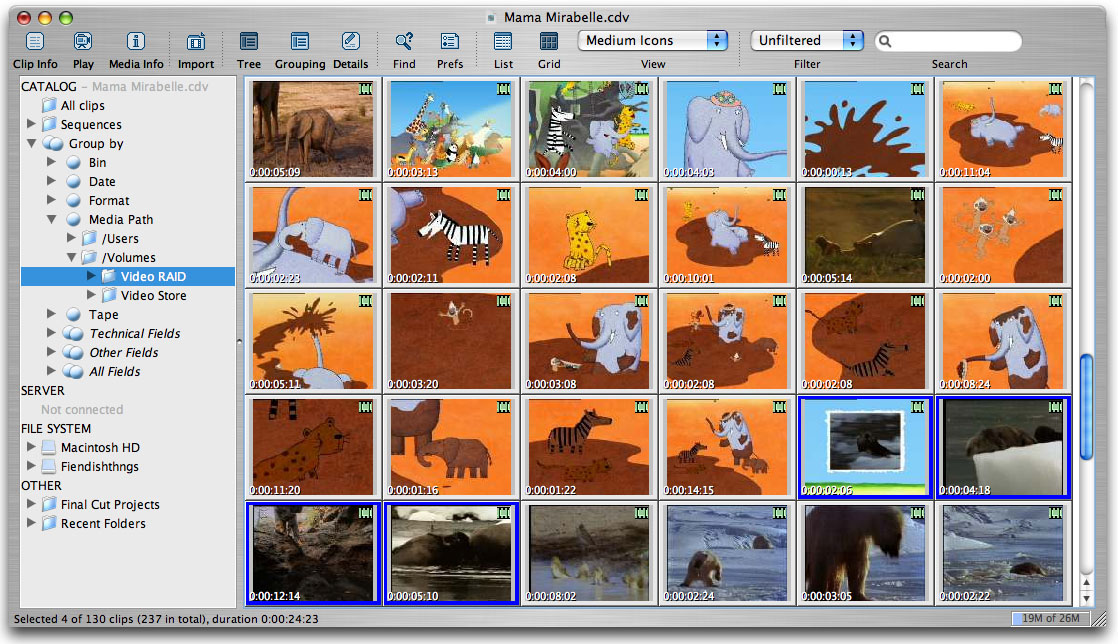Toggle the Details toolbar icon
Viewport: 1118px width, 644px height.
click(350, 42)
